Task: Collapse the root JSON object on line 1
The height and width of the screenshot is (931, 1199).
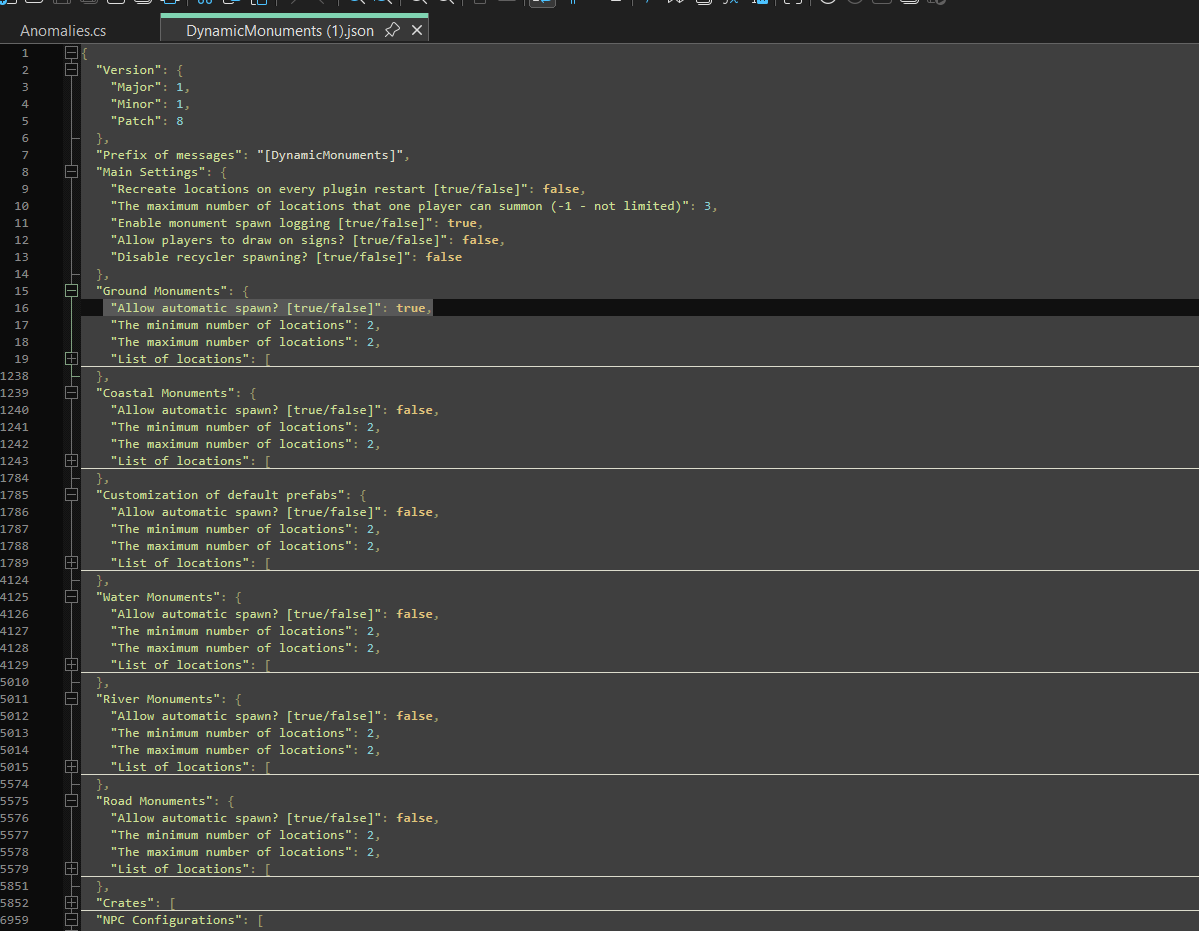Action: tap(71, 53)
